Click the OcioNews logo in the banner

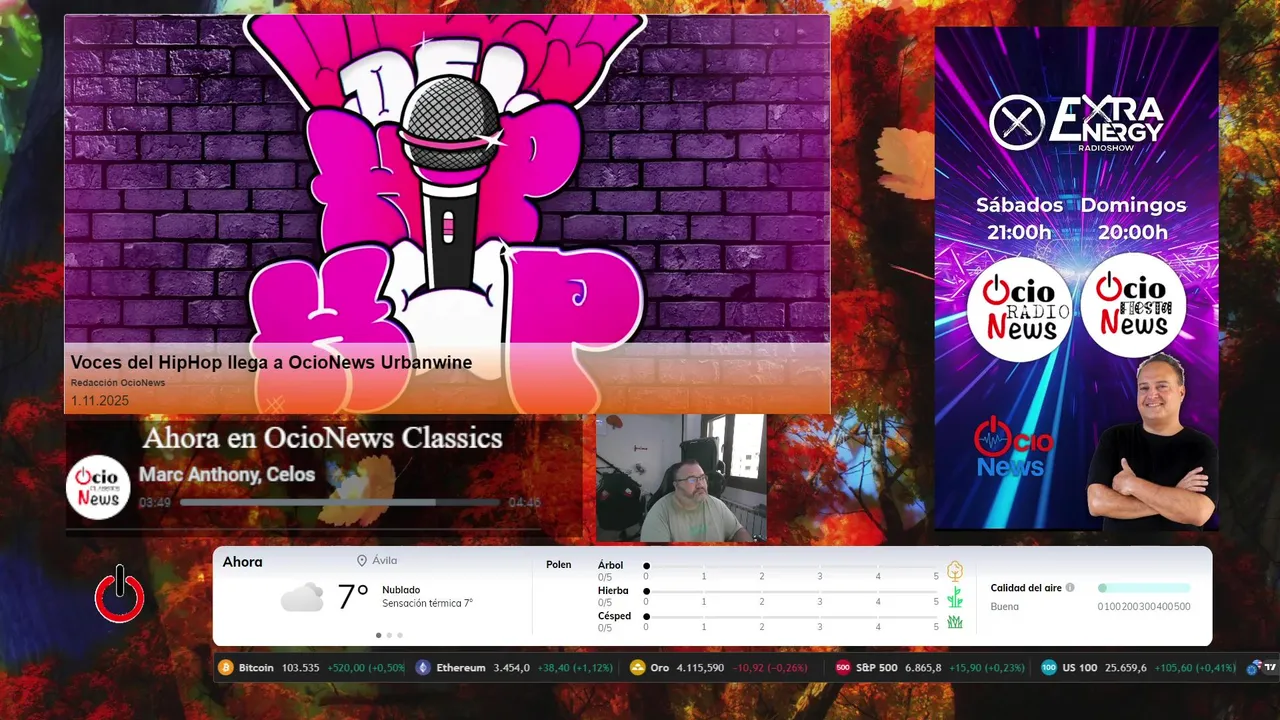pyautogui.click(x=1013, y=448)
